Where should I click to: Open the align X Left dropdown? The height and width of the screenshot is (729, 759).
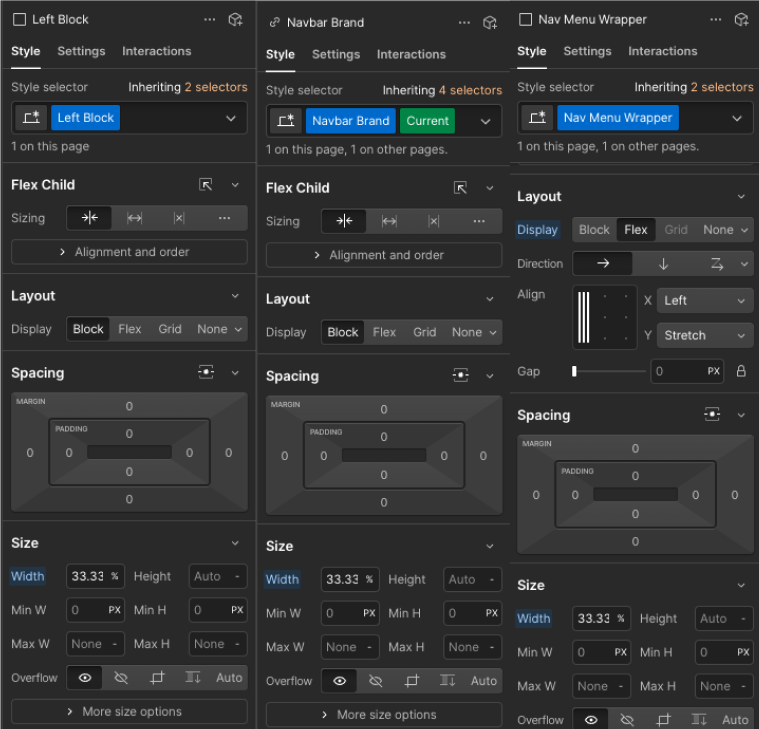coord(704,301)
